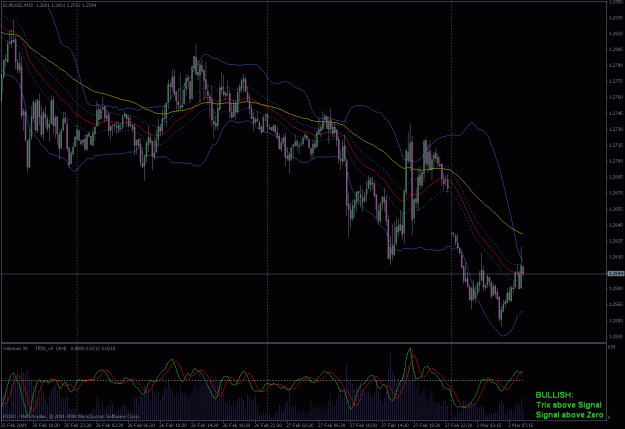This screenshot has height=429, width=625.
Task: Click the '2 Mar 07:15' time axis label
Action: (x=521, y=425)
